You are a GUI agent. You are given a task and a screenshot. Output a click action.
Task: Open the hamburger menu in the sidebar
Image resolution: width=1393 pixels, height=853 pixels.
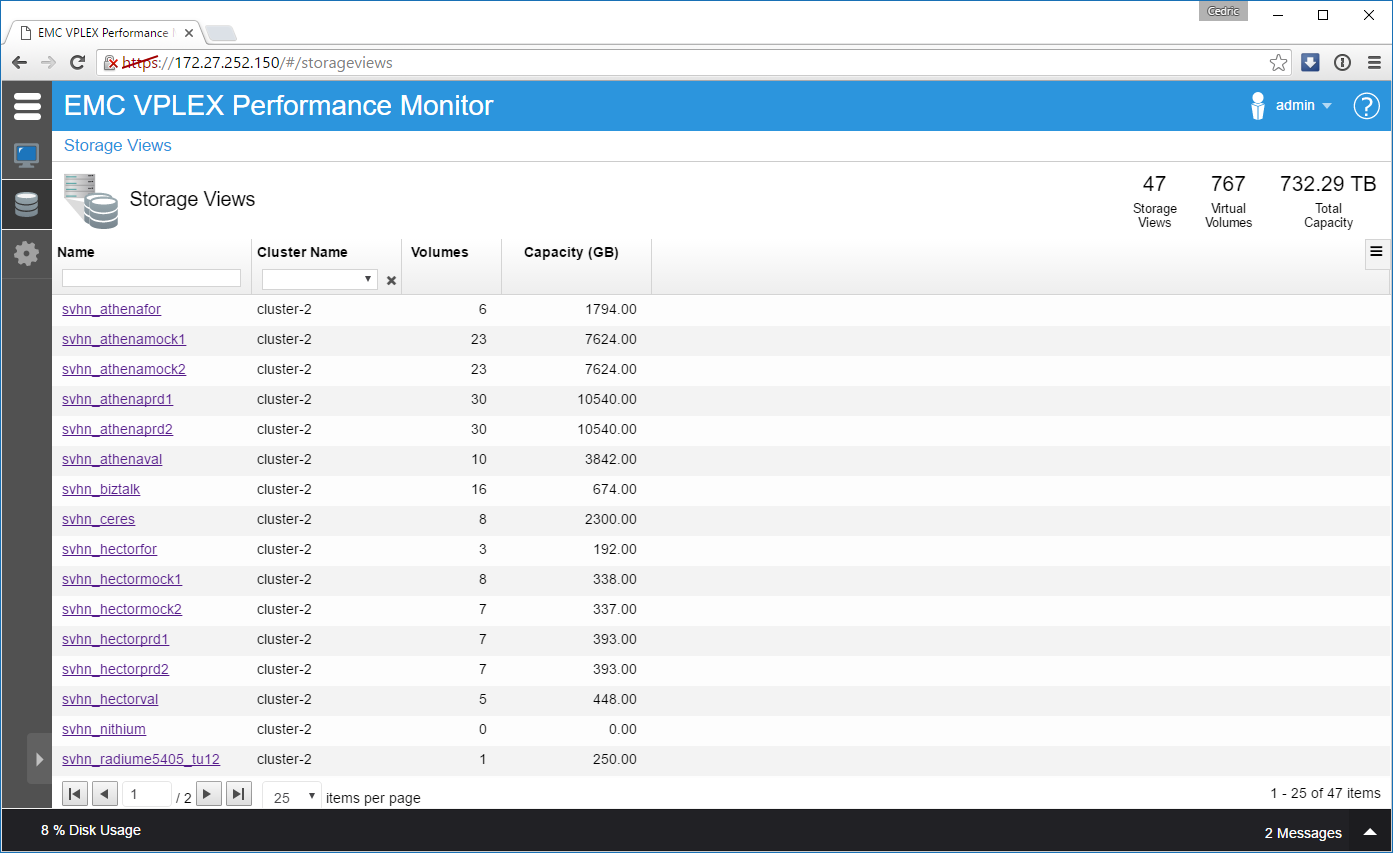(x=27, y=105)
